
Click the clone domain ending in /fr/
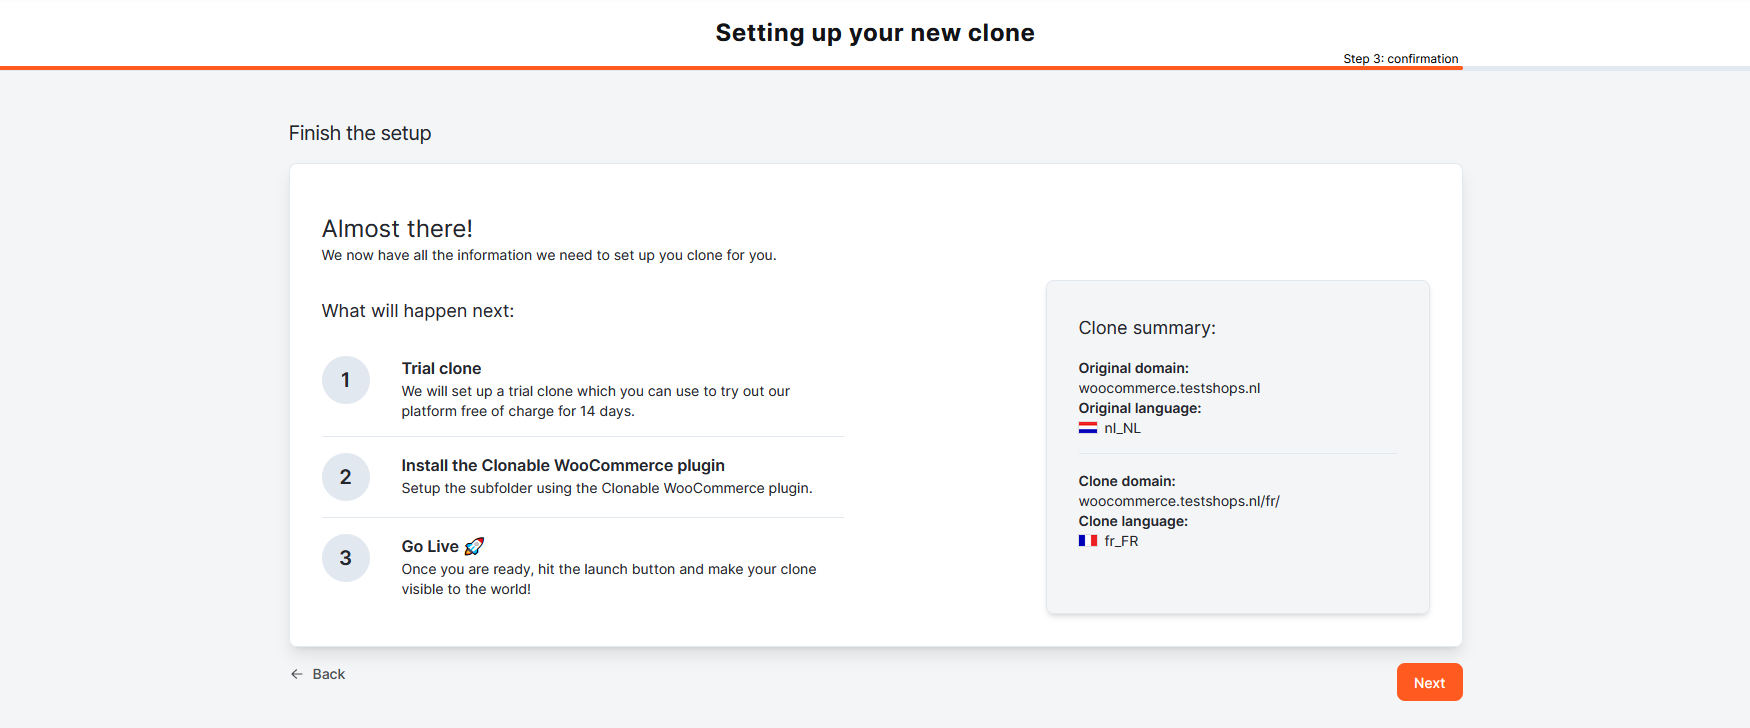click(x=1179, y=501)
